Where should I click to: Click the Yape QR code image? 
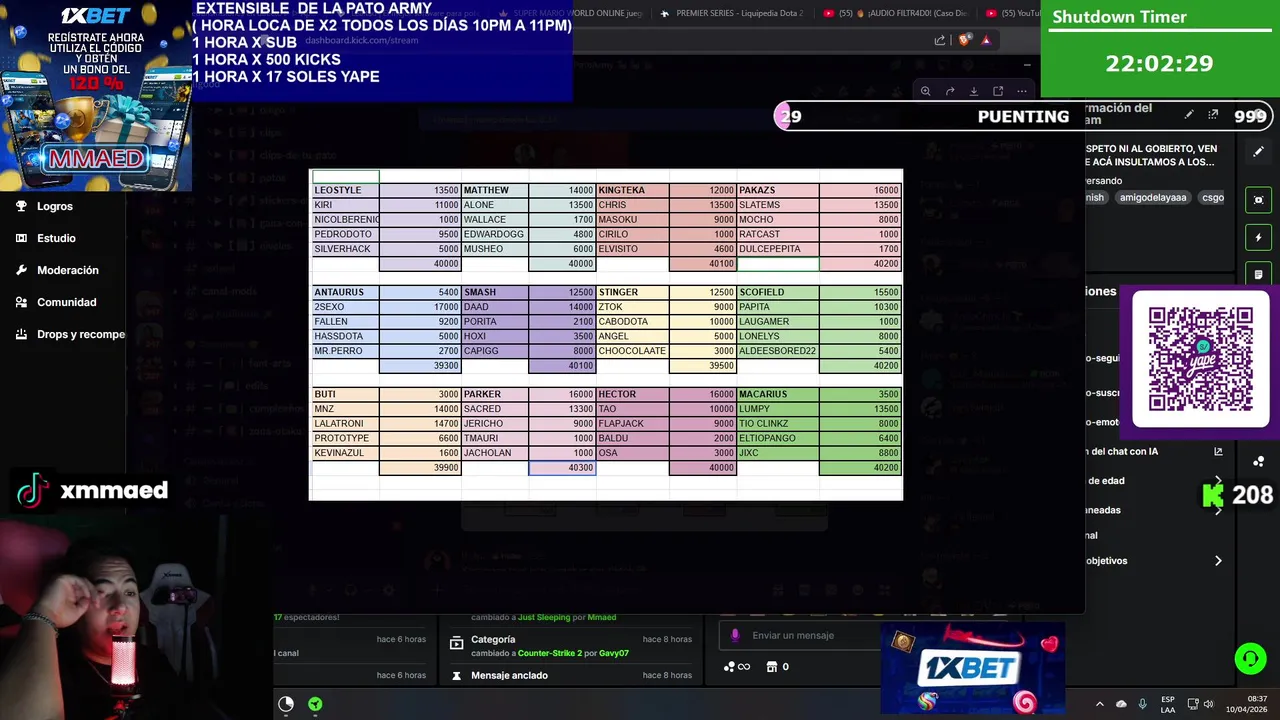click(1200, 358)
